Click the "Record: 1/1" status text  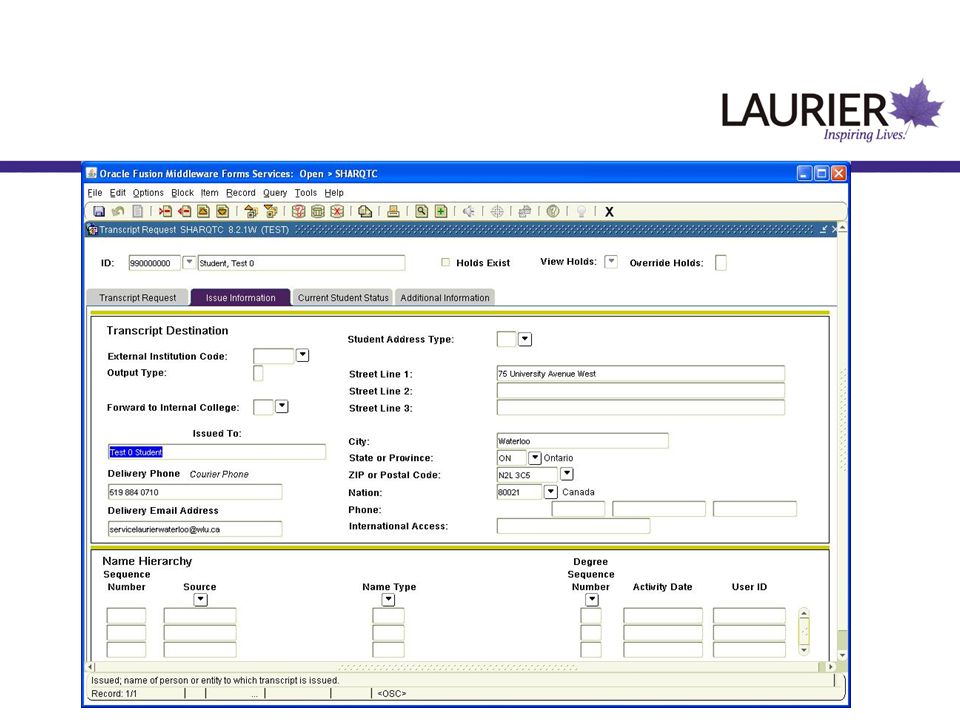(x=114, y=694)
